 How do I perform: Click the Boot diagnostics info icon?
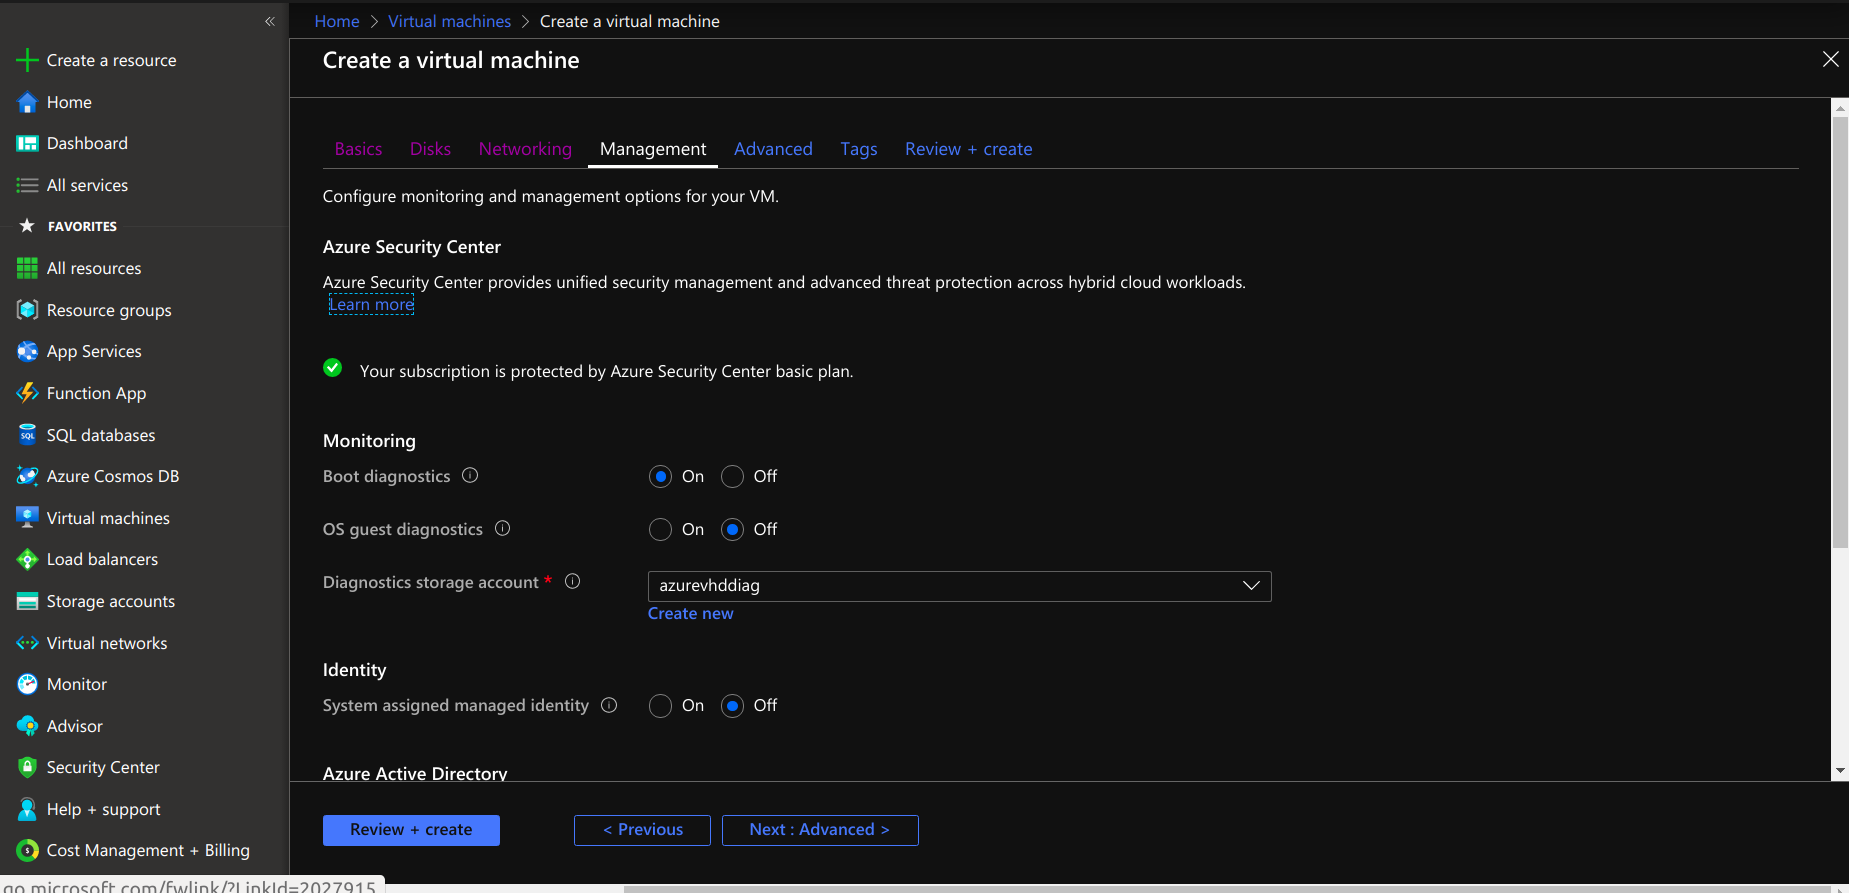click(x=470, y=476)
